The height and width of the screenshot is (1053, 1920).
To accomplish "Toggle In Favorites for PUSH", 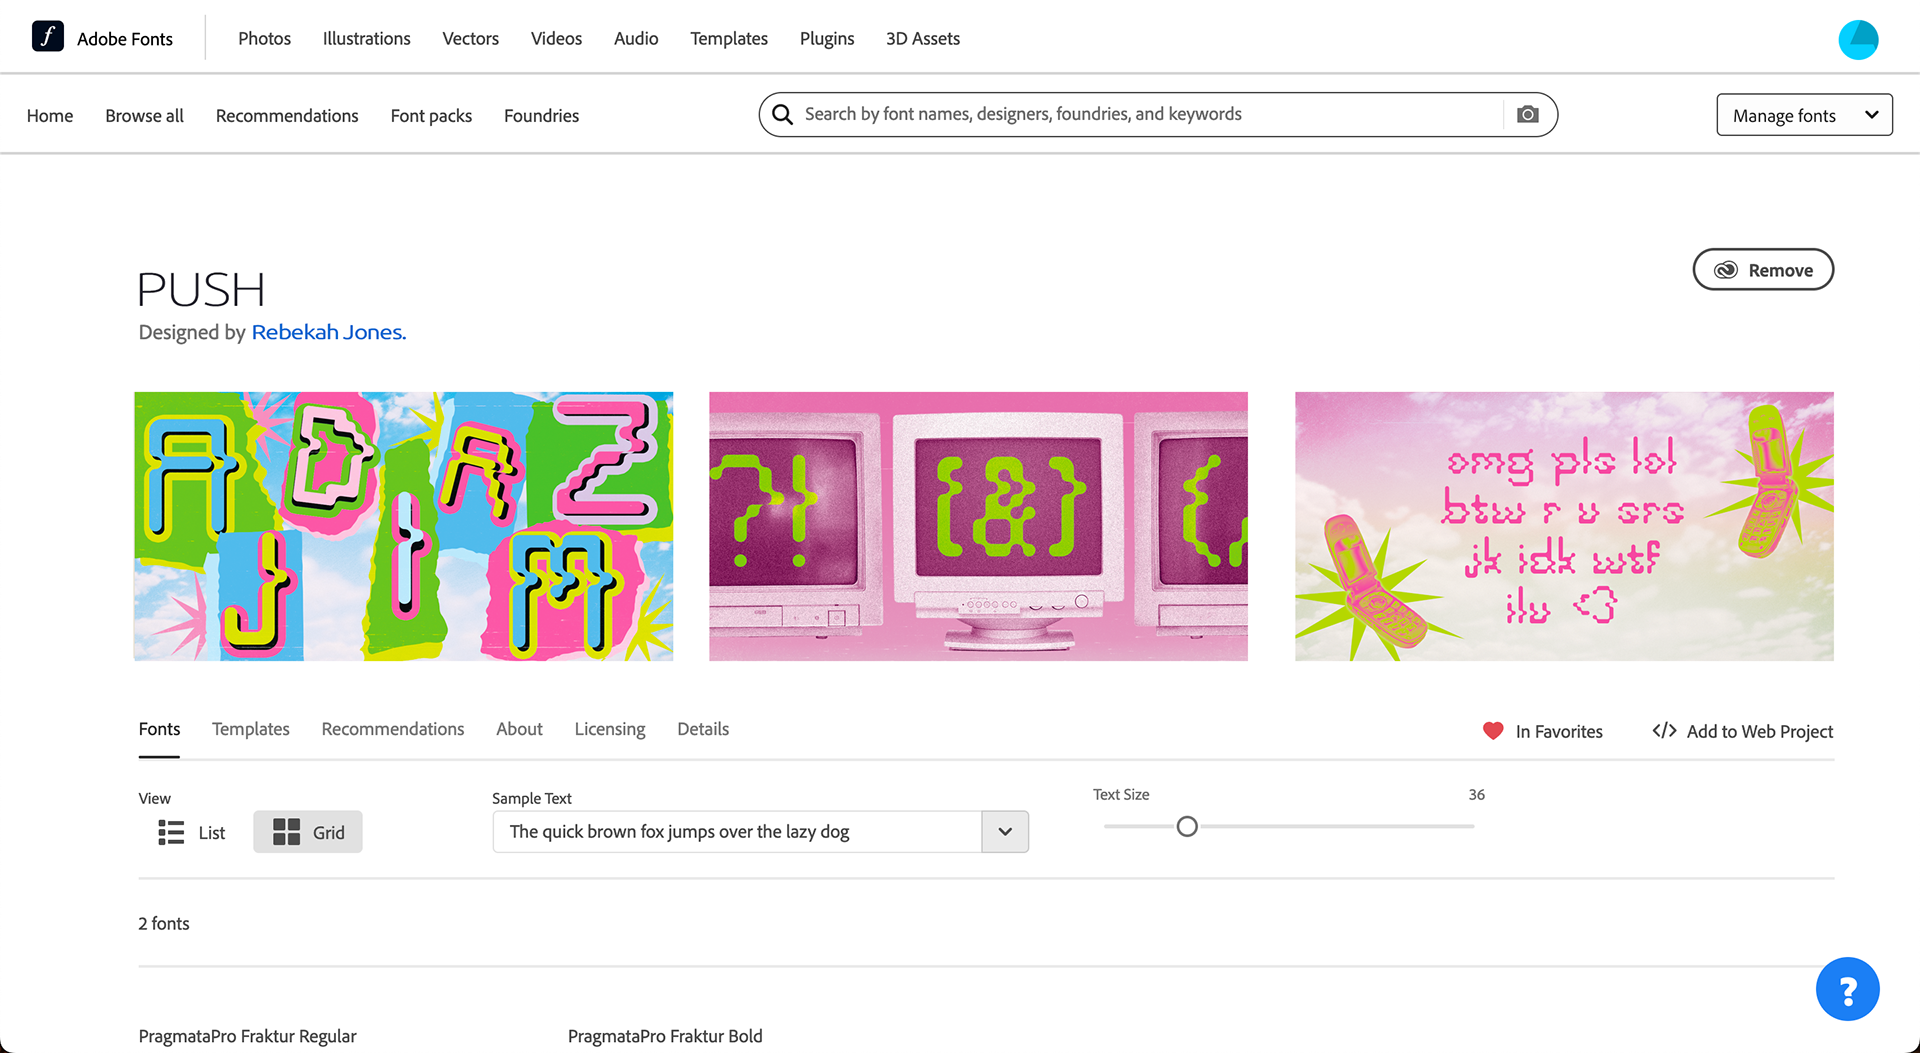I will [1543, 731].
